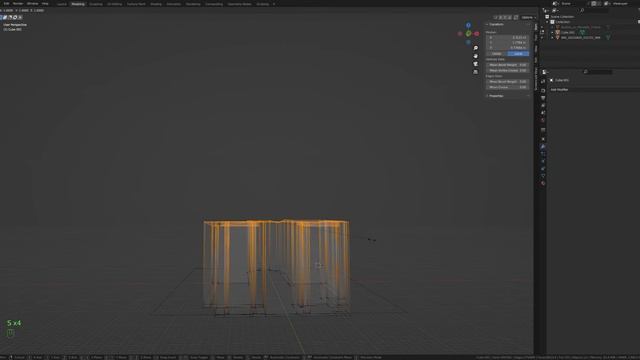
Task: Switch to the UV Editing workspace tab
Action: click(x=115, y=4)
